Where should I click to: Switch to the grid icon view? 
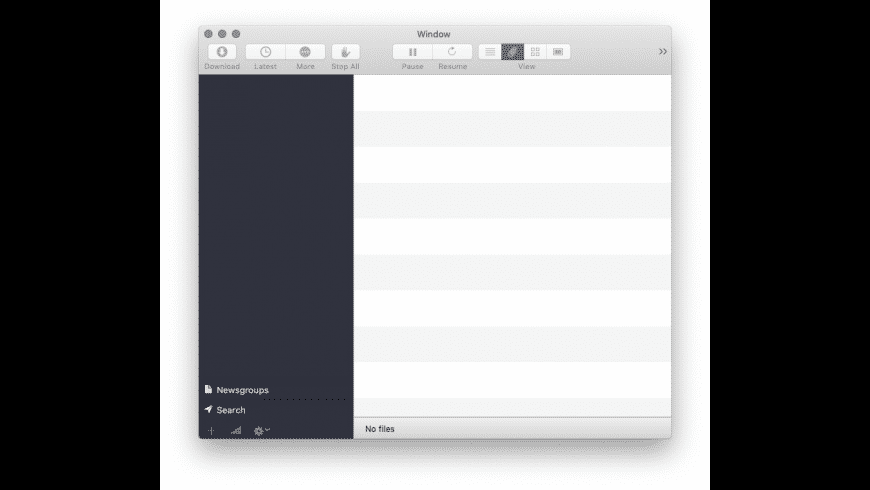pos(535,52)
